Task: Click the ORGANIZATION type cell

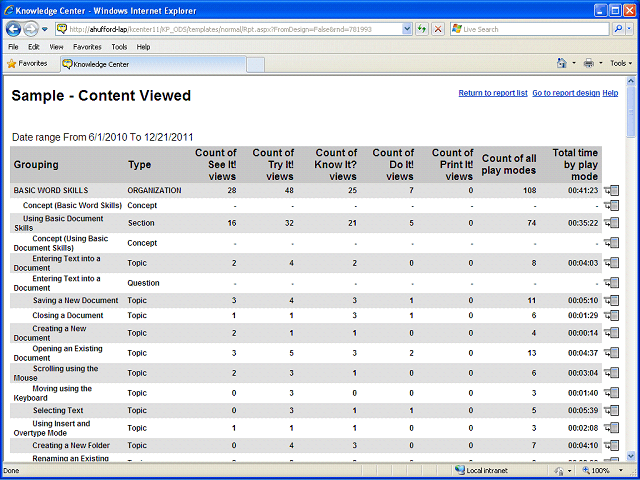Action: tap(154, 190)
